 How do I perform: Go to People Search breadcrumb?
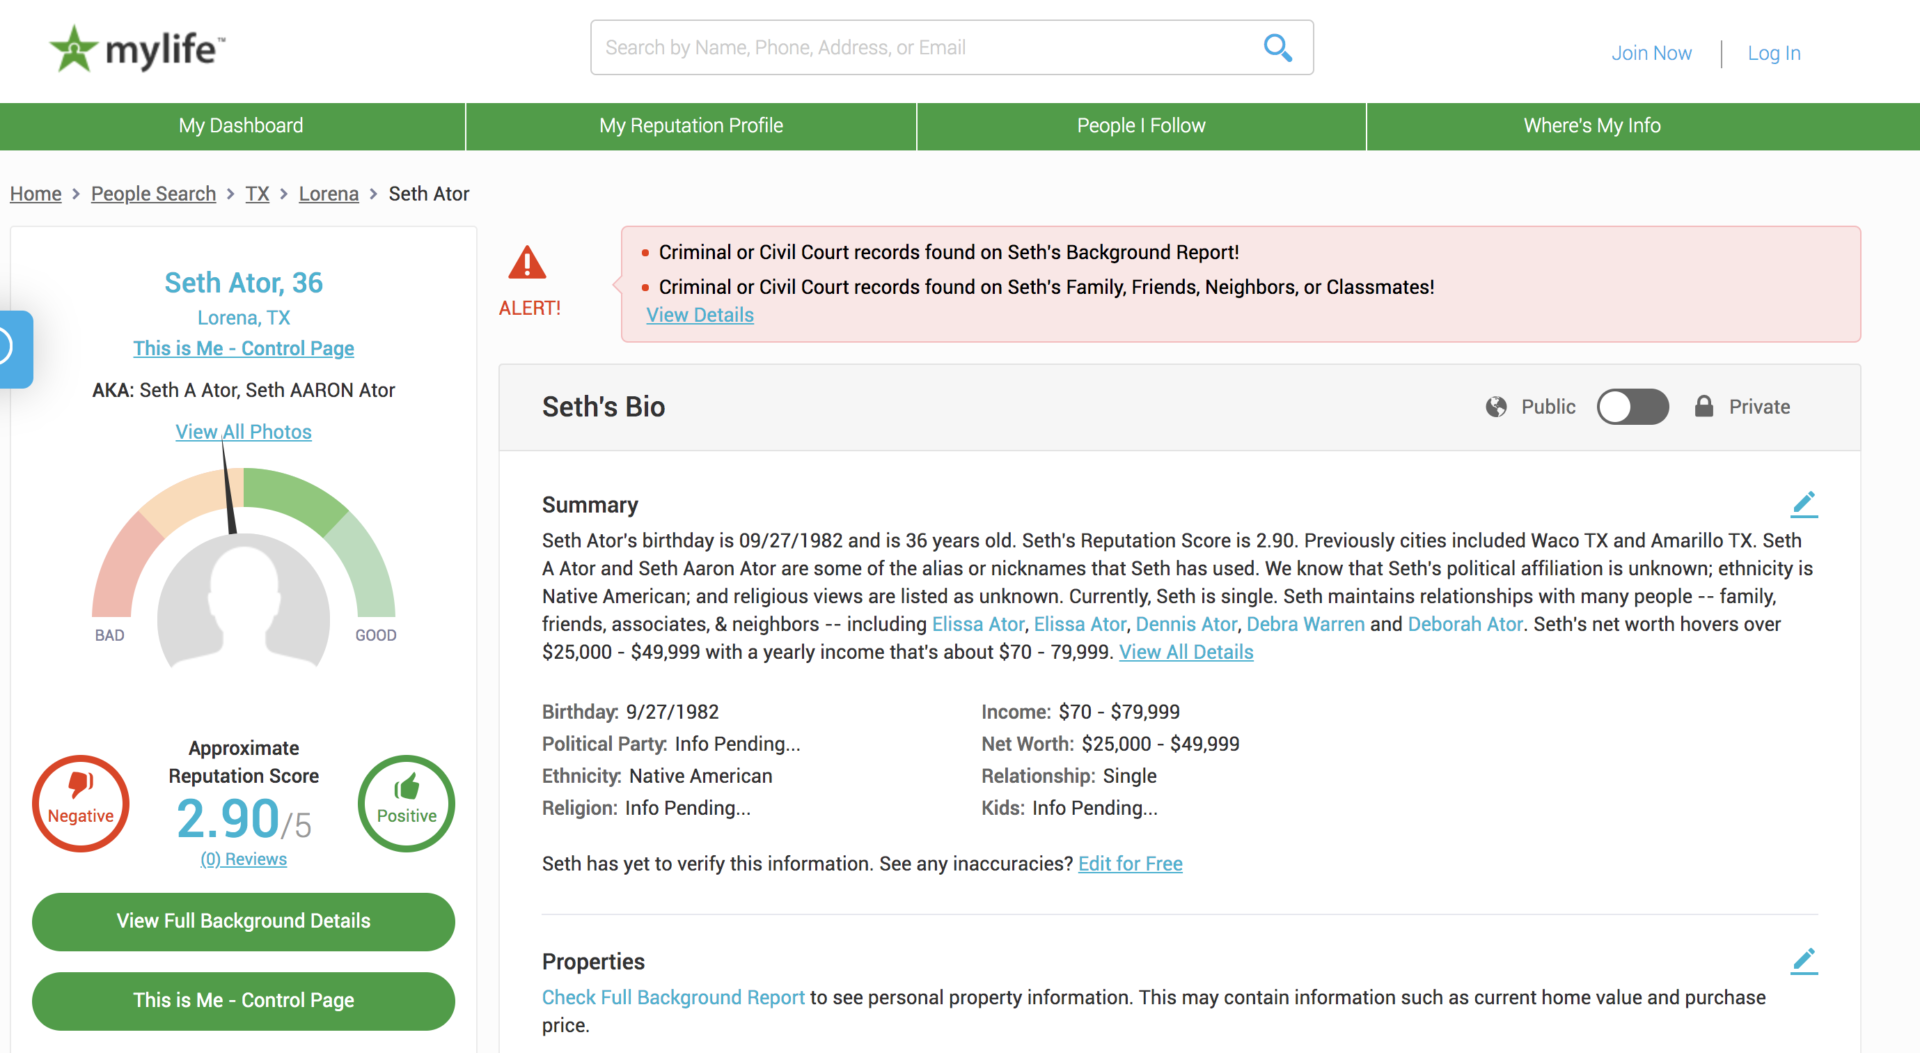(153, 194)
